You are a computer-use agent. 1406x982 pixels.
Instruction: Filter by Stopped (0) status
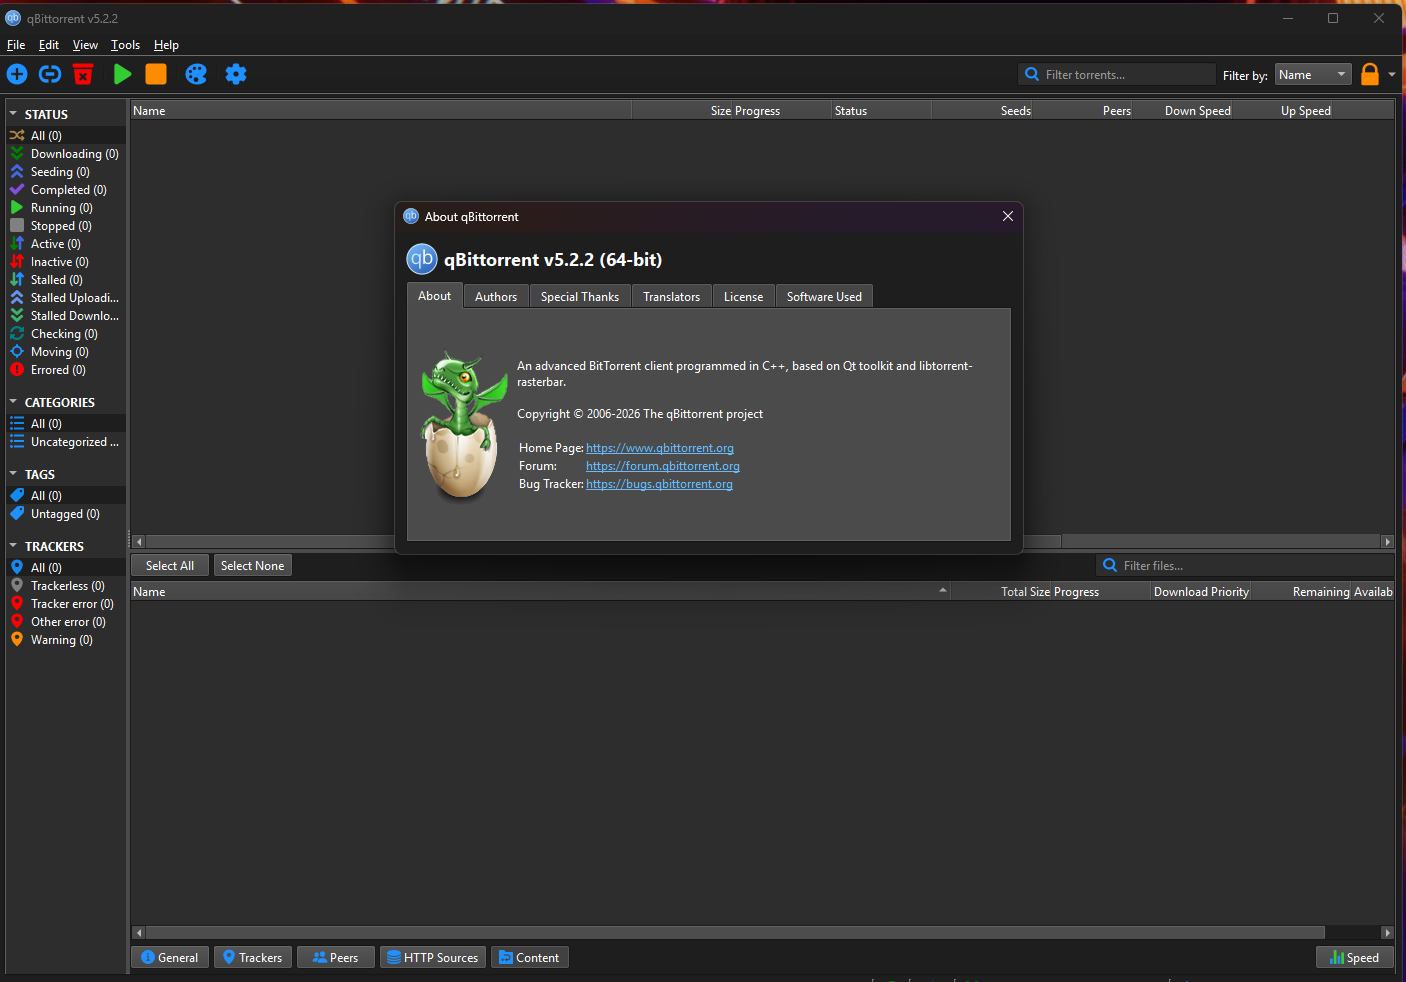point(66,226)
